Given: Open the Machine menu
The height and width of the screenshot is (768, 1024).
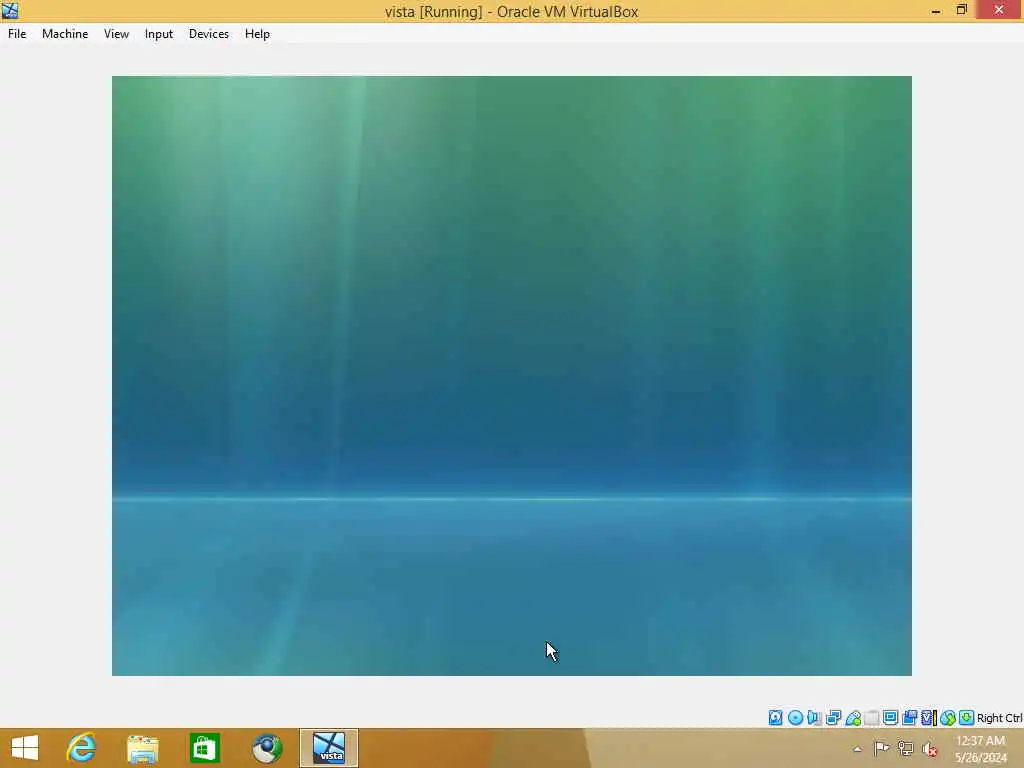Looking at the screenshot, I should click(65, 34).
